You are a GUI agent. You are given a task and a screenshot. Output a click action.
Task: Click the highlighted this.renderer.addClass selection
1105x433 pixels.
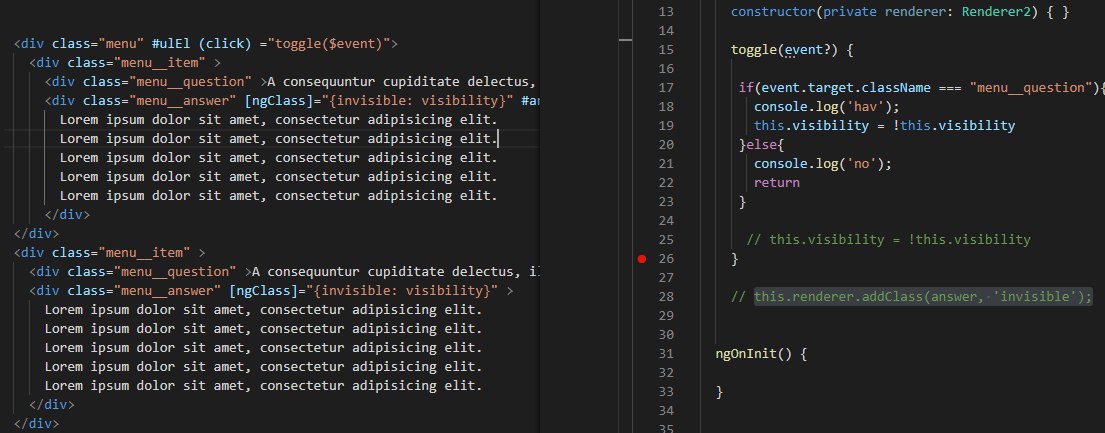922,297
